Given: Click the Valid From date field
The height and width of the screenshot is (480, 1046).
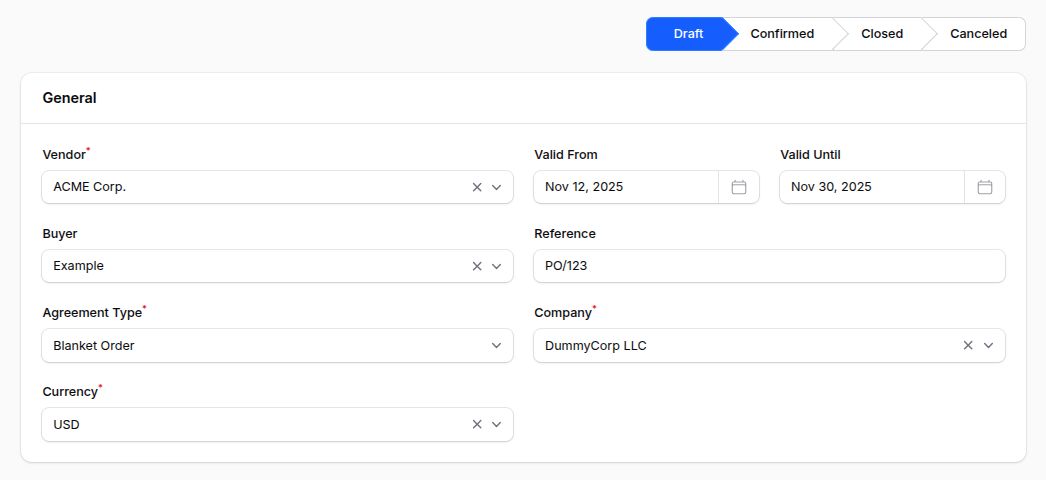Looking at the screenshot, I should (625, 187).
